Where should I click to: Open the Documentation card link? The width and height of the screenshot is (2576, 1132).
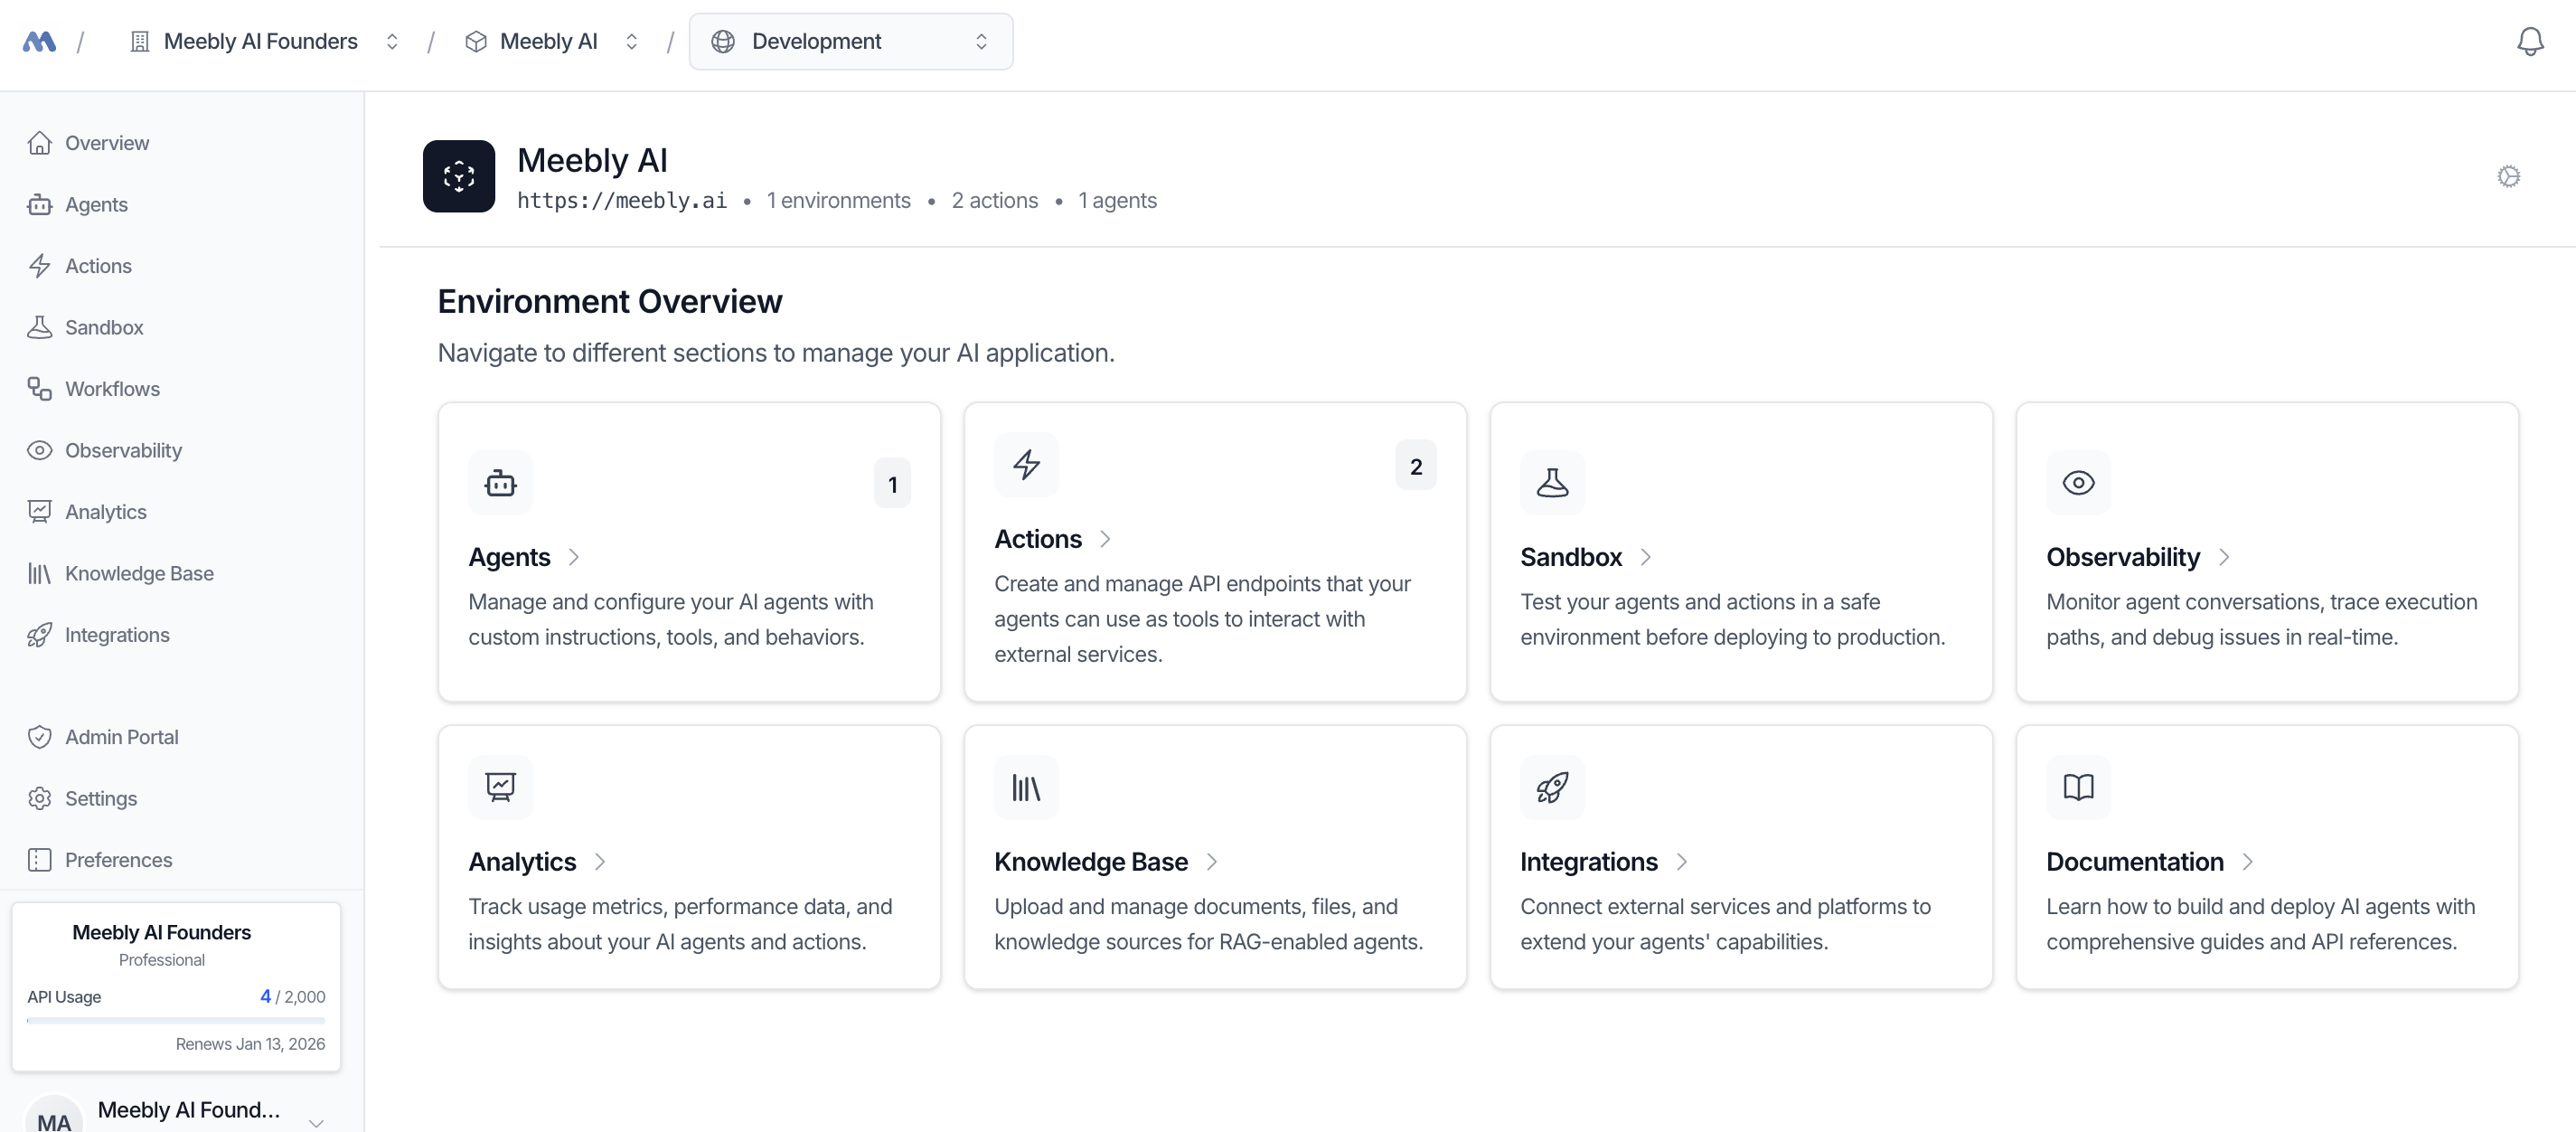[2134, 861]
